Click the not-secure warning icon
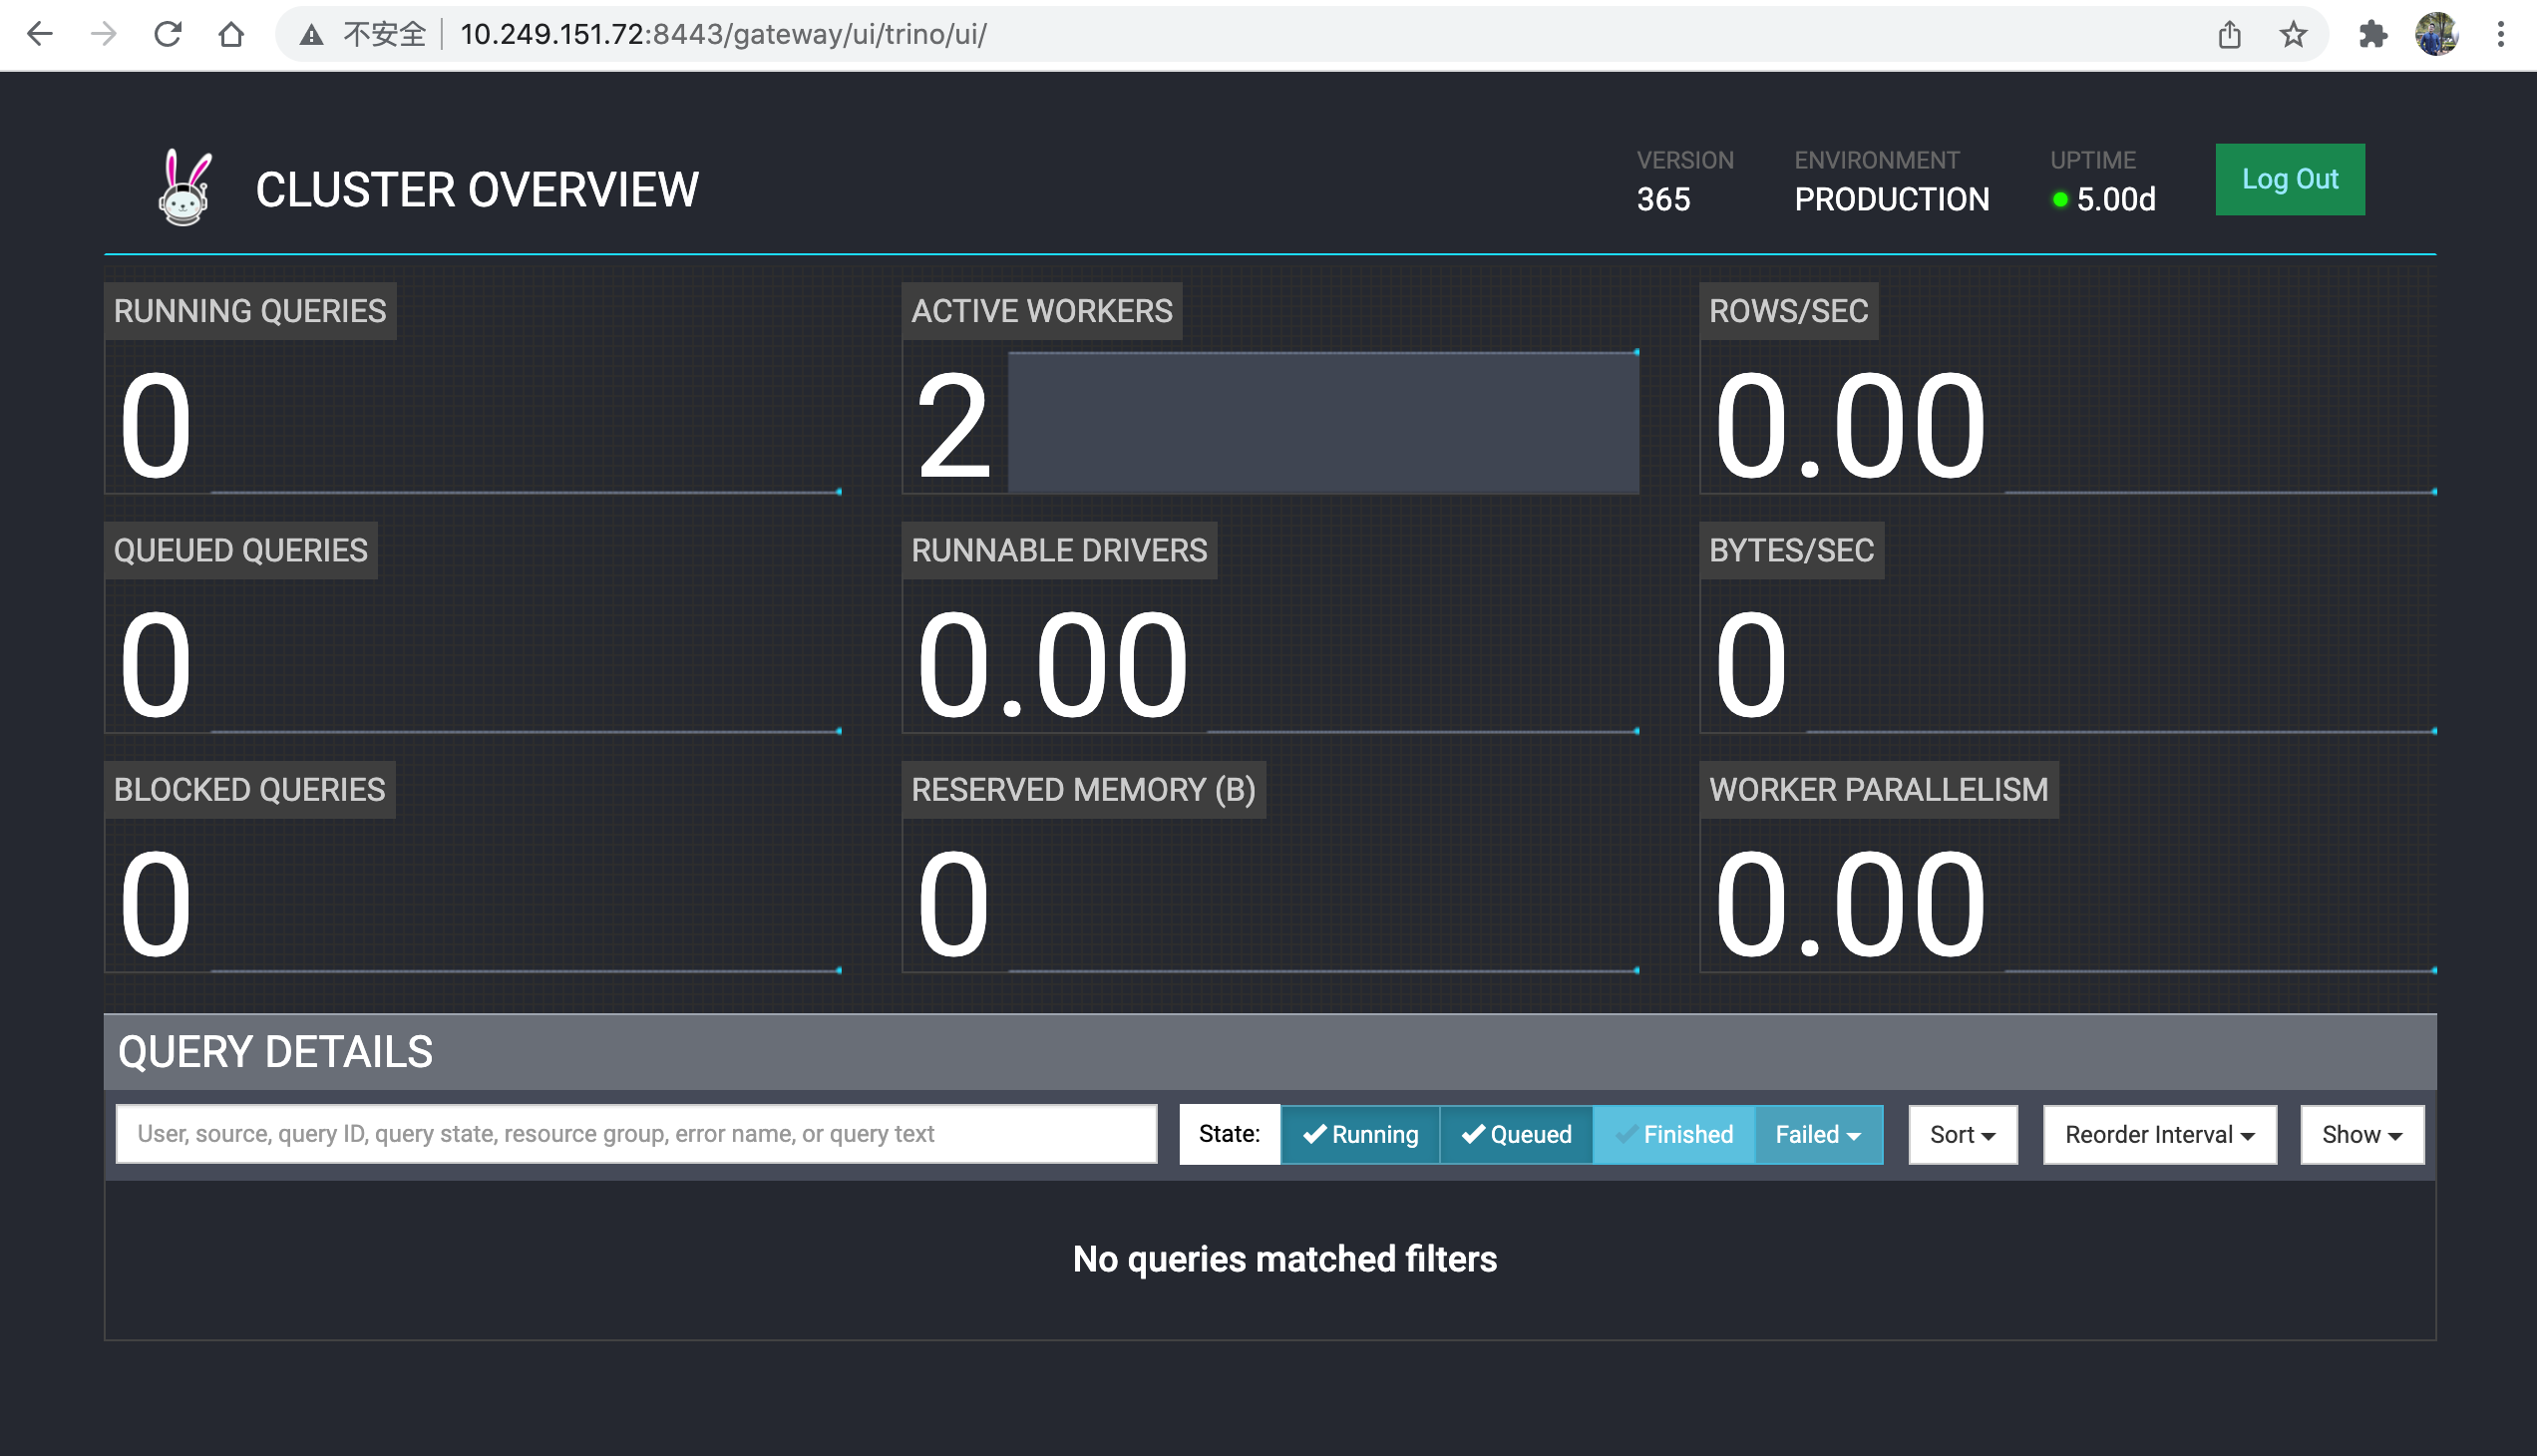 tap(312, 34)
